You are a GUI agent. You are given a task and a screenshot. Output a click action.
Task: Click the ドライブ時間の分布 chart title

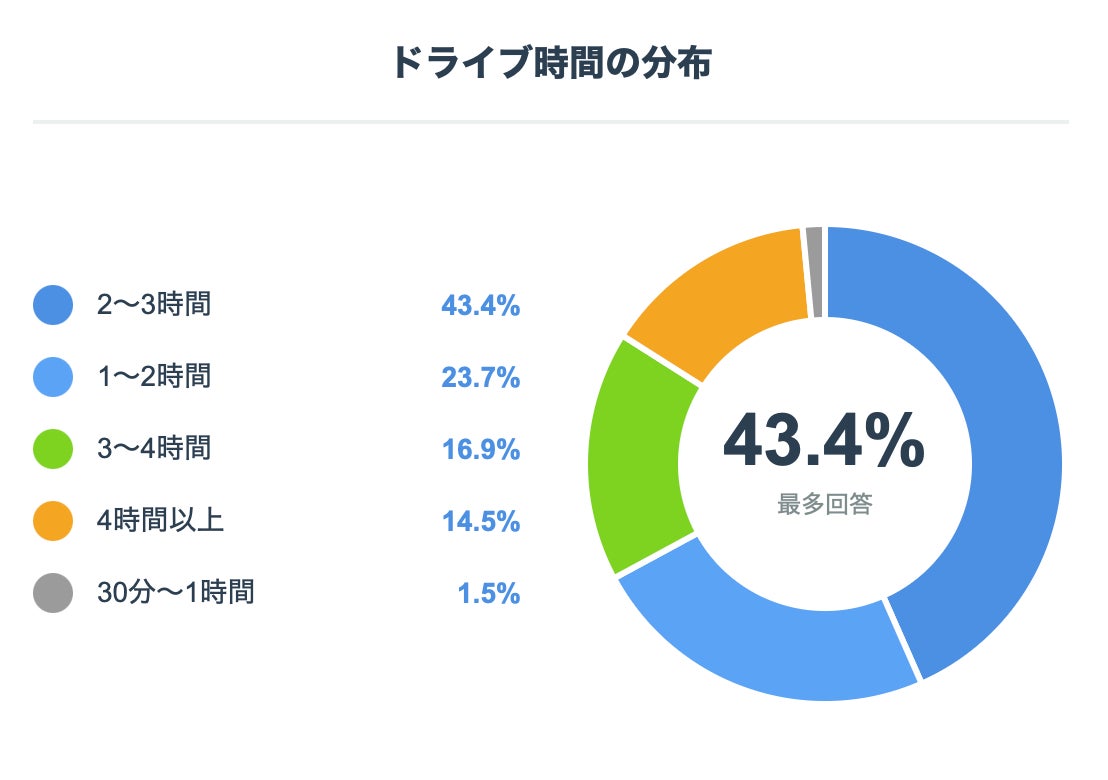point(551,63)
